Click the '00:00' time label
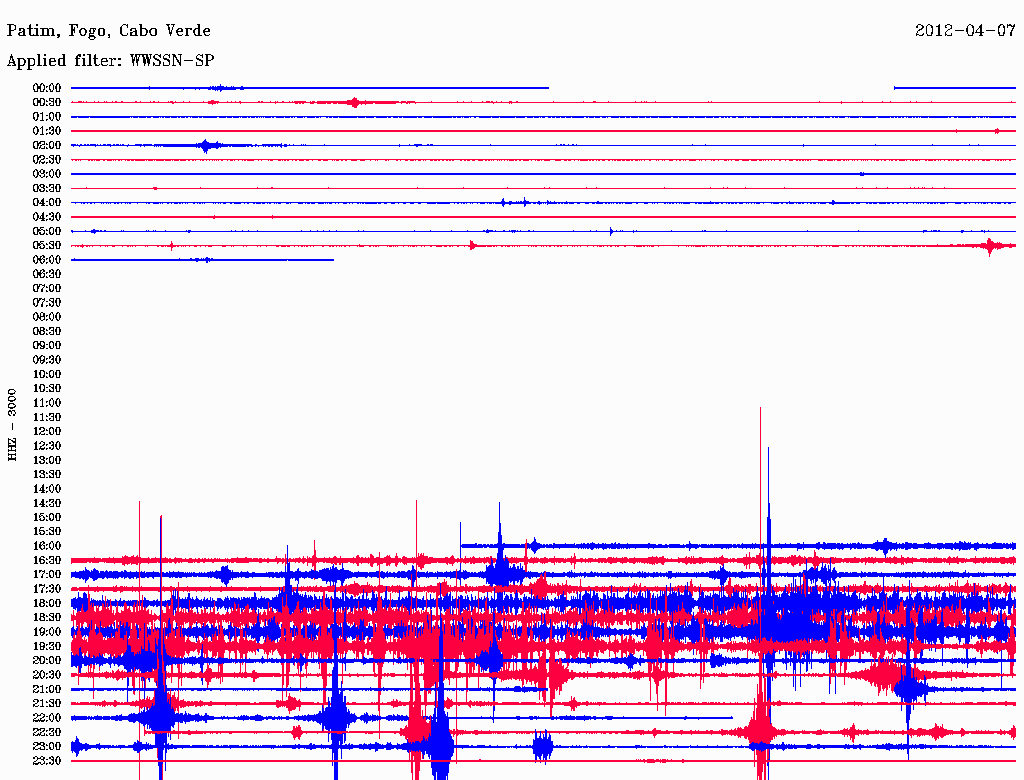Image resolution: width=1024 pixels, height=780 pixels. [47, 88]
